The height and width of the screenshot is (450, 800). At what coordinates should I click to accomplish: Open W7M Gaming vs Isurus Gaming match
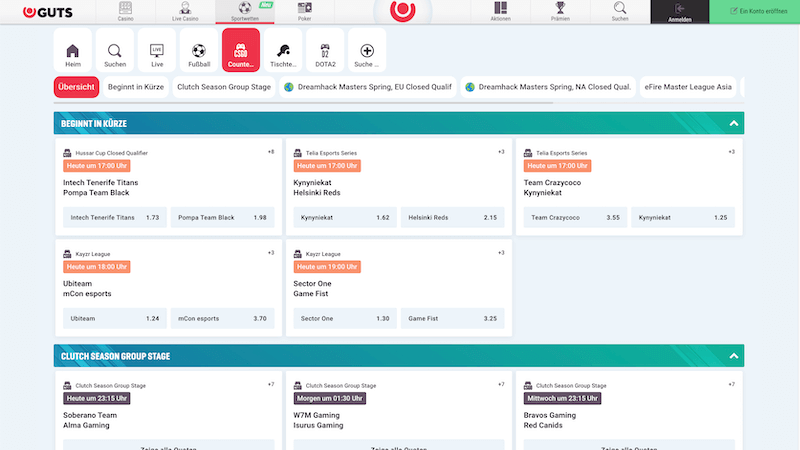[318, 420]
